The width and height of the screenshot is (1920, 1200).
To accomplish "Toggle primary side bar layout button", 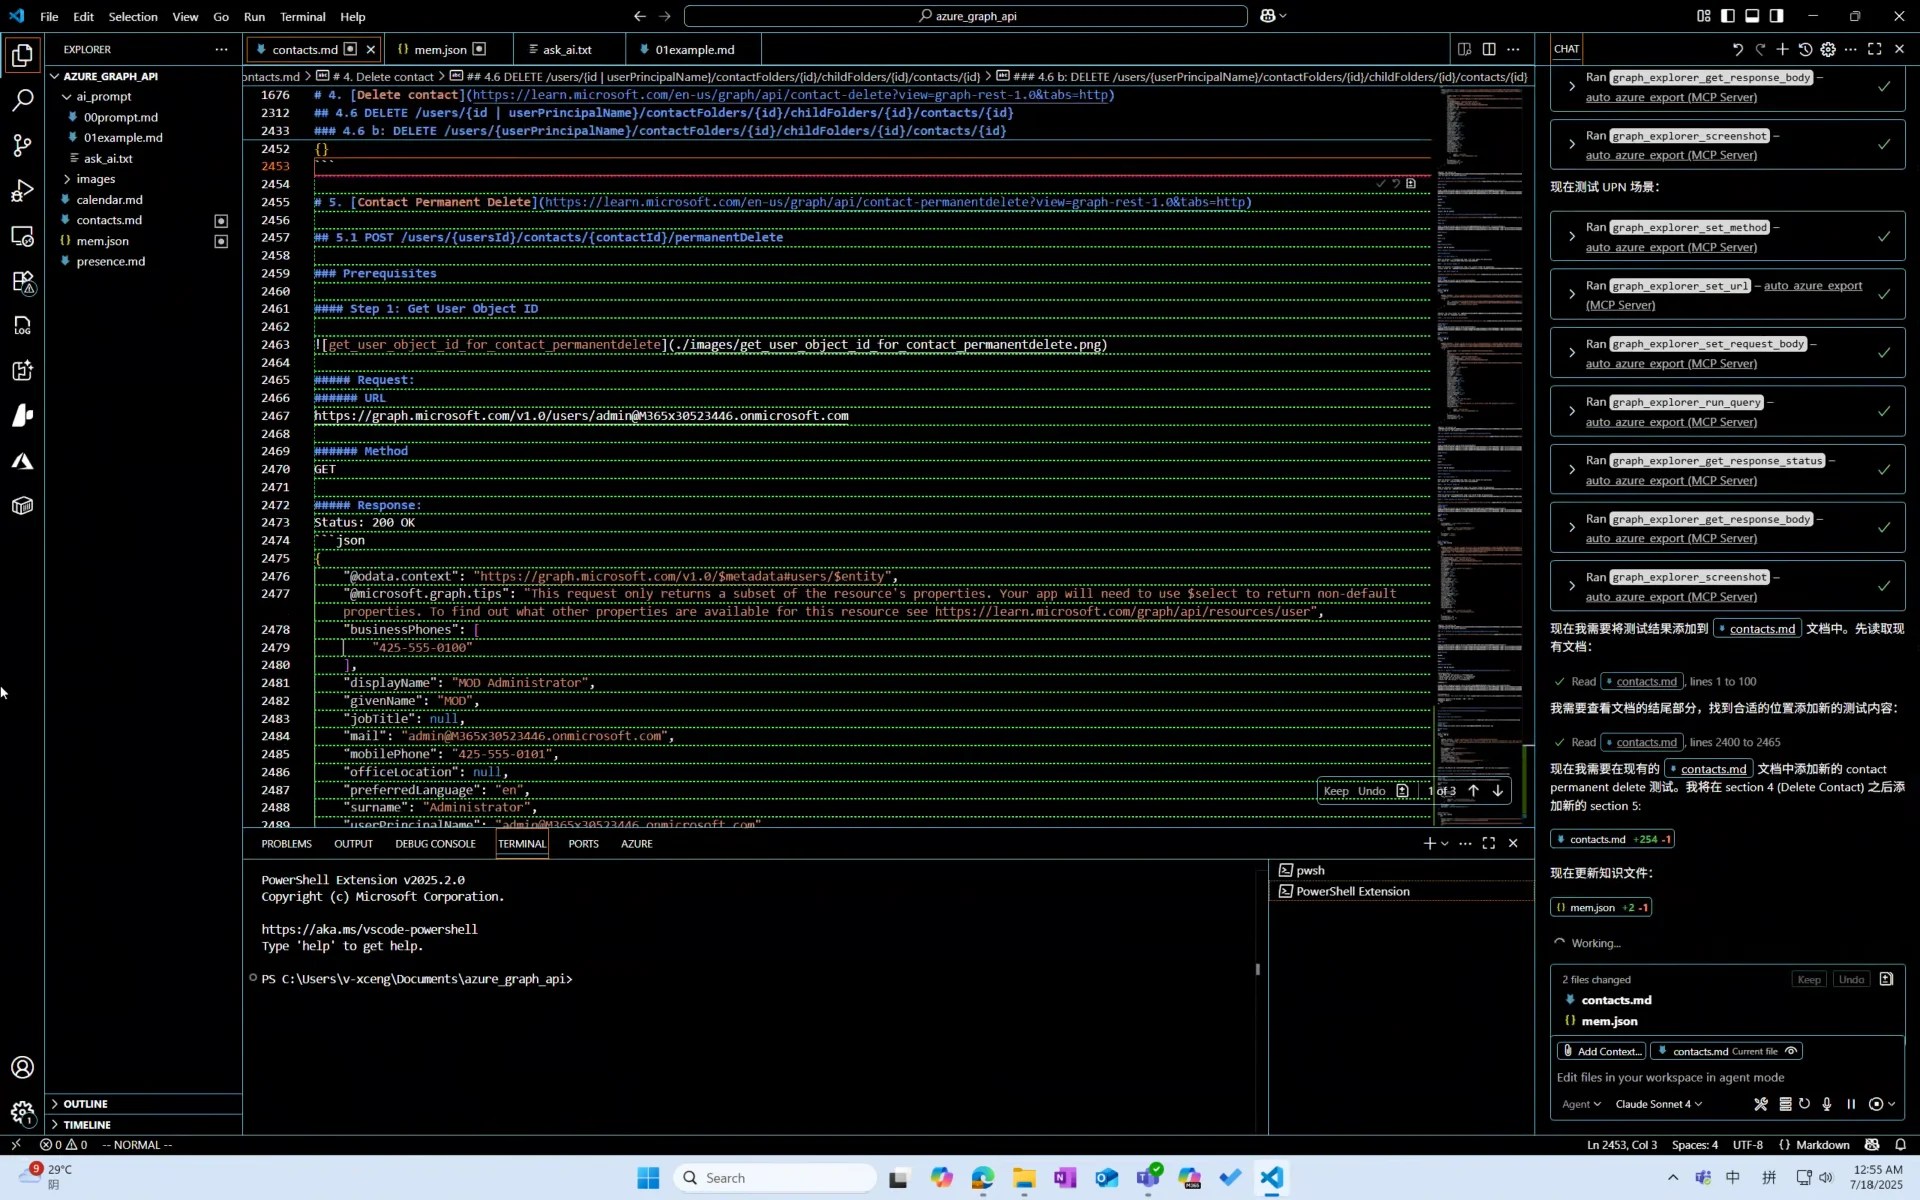I will point(1728,16).
